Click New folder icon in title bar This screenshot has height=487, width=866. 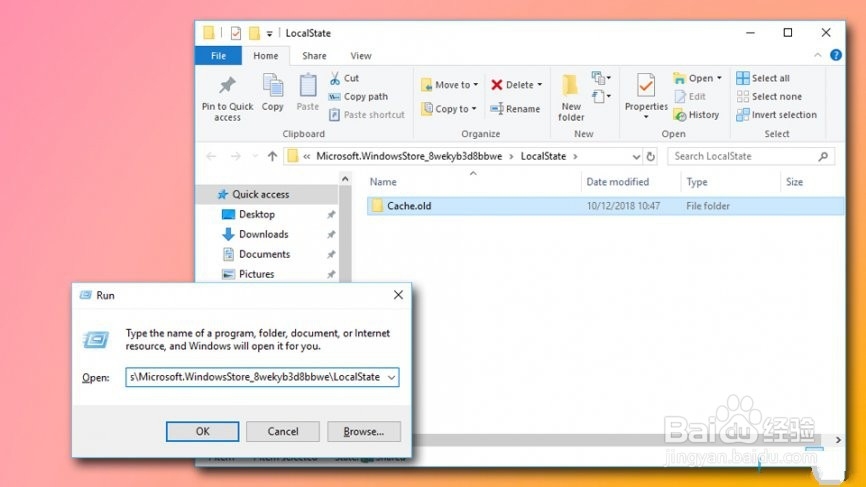254,33
